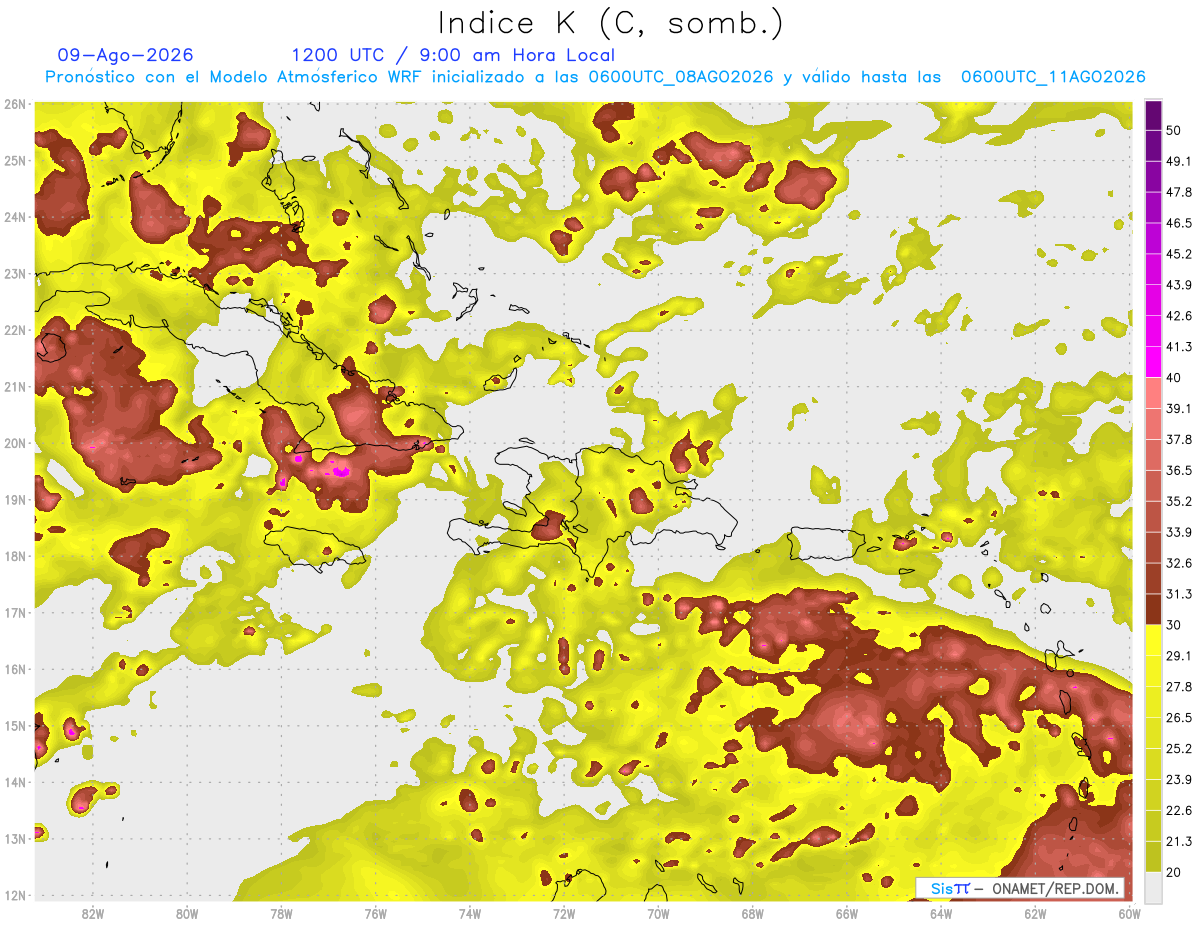Click the "50" color scale value

pos(1175,130)
